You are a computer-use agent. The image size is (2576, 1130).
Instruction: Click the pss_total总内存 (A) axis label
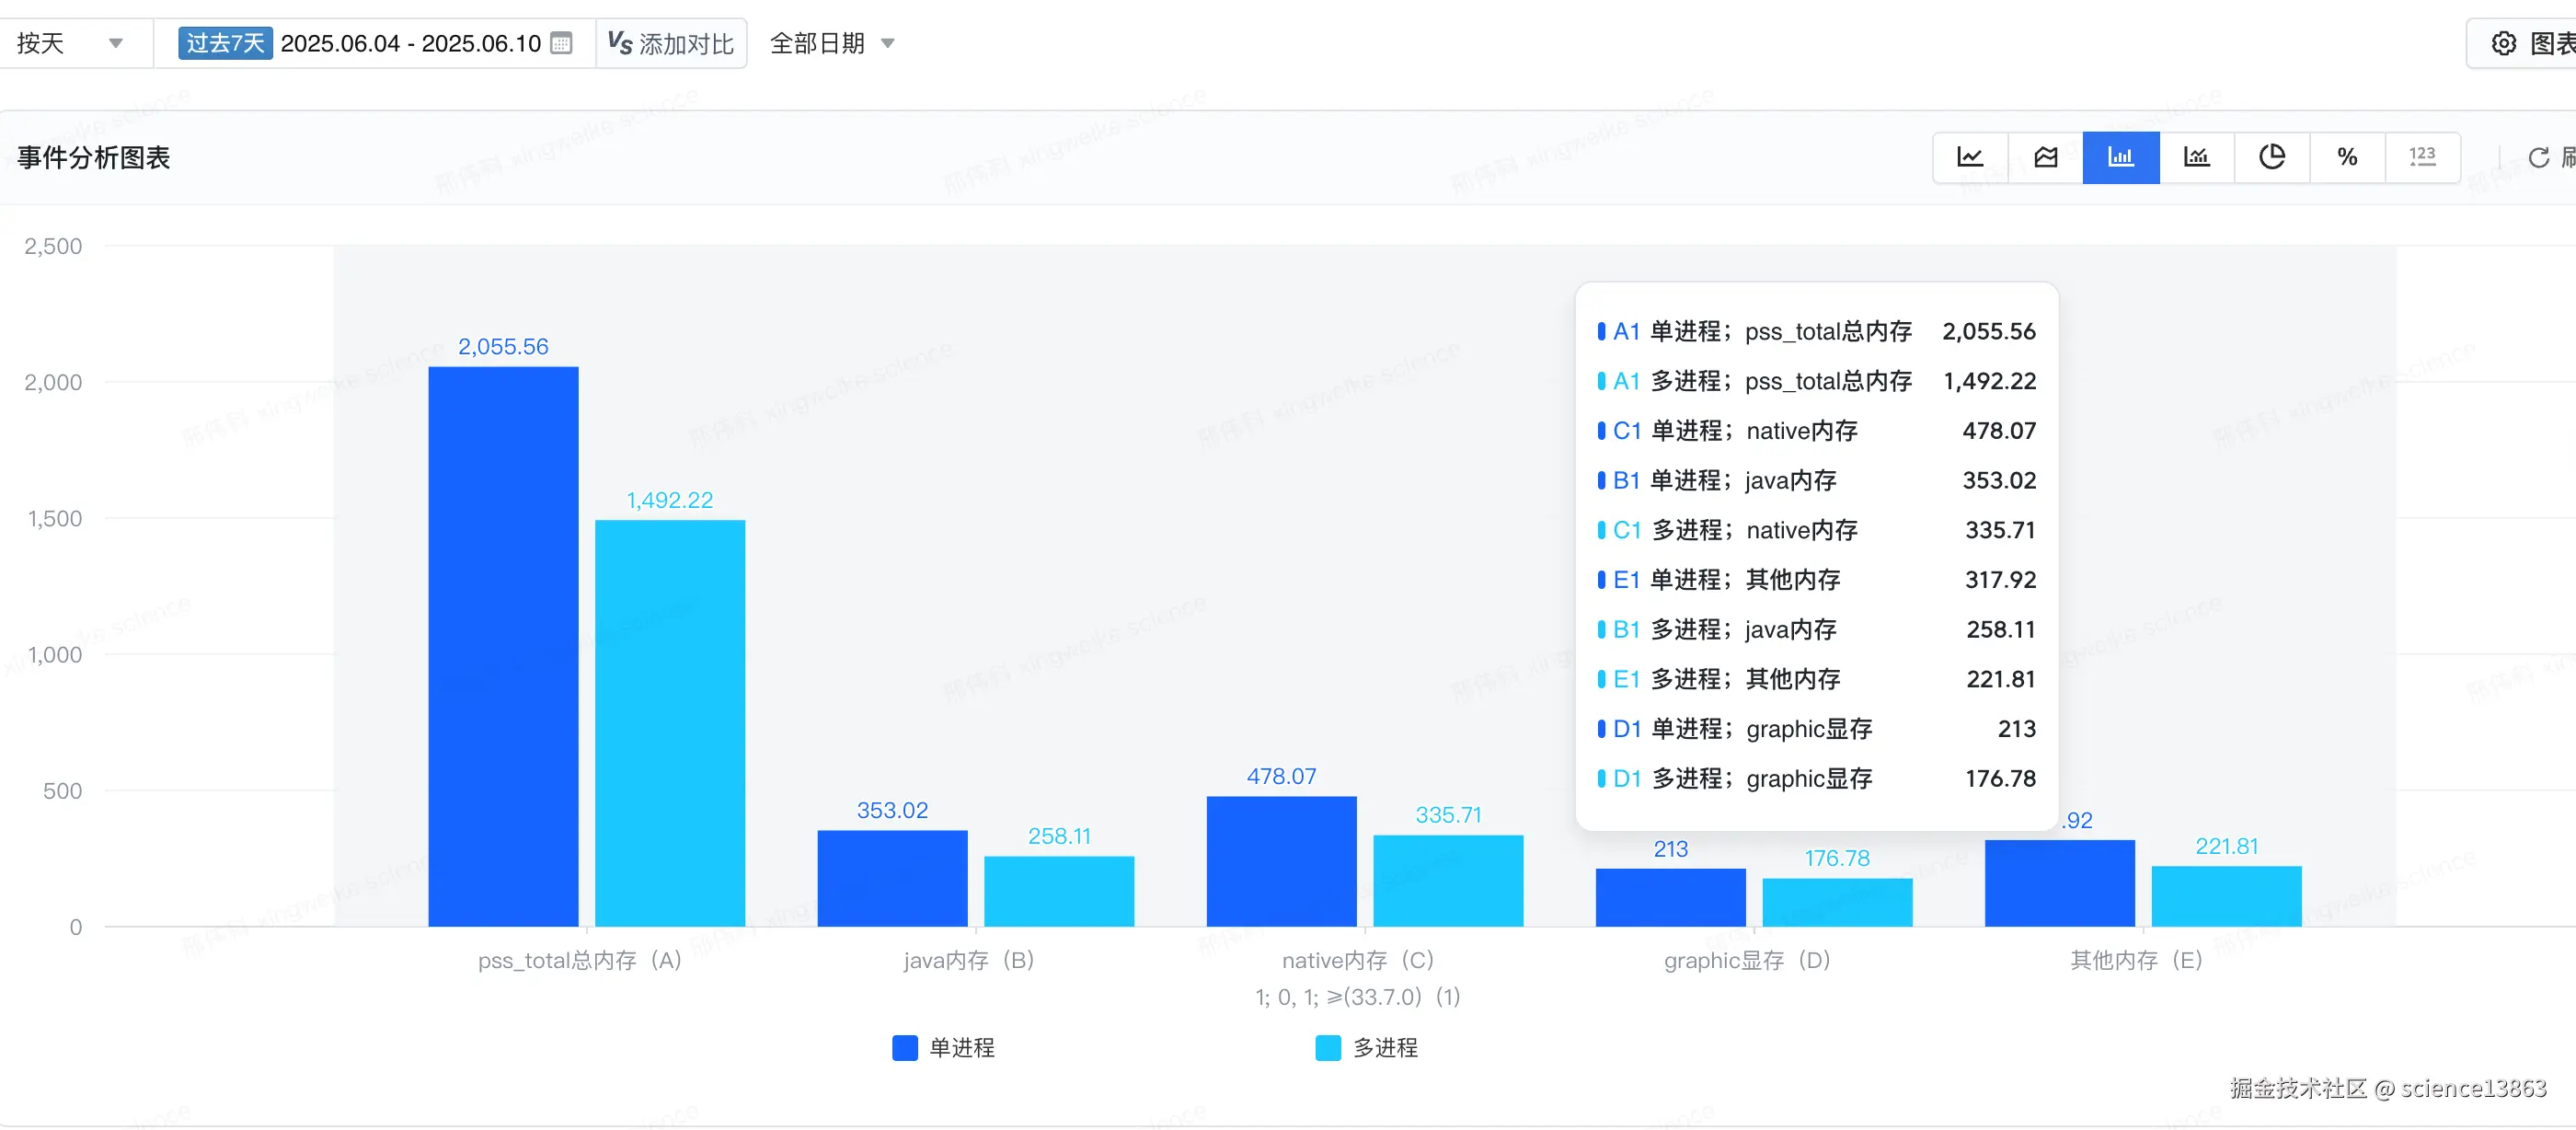click(x=579, y=960)
